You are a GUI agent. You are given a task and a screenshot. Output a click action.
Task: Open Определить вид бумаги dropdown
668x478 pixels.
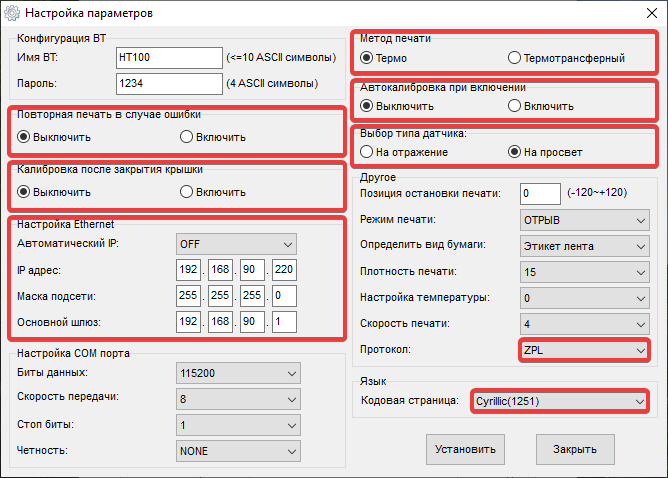tap(584, 246)
